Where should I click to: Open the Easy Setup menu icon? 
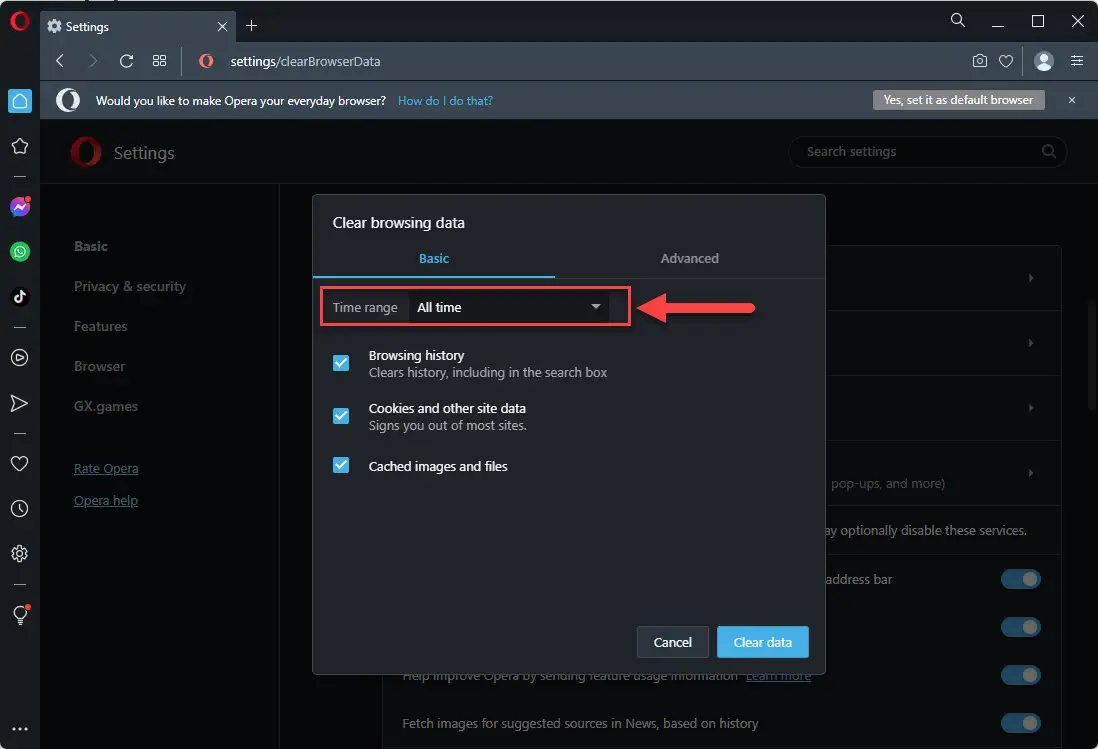(1076, 61)
